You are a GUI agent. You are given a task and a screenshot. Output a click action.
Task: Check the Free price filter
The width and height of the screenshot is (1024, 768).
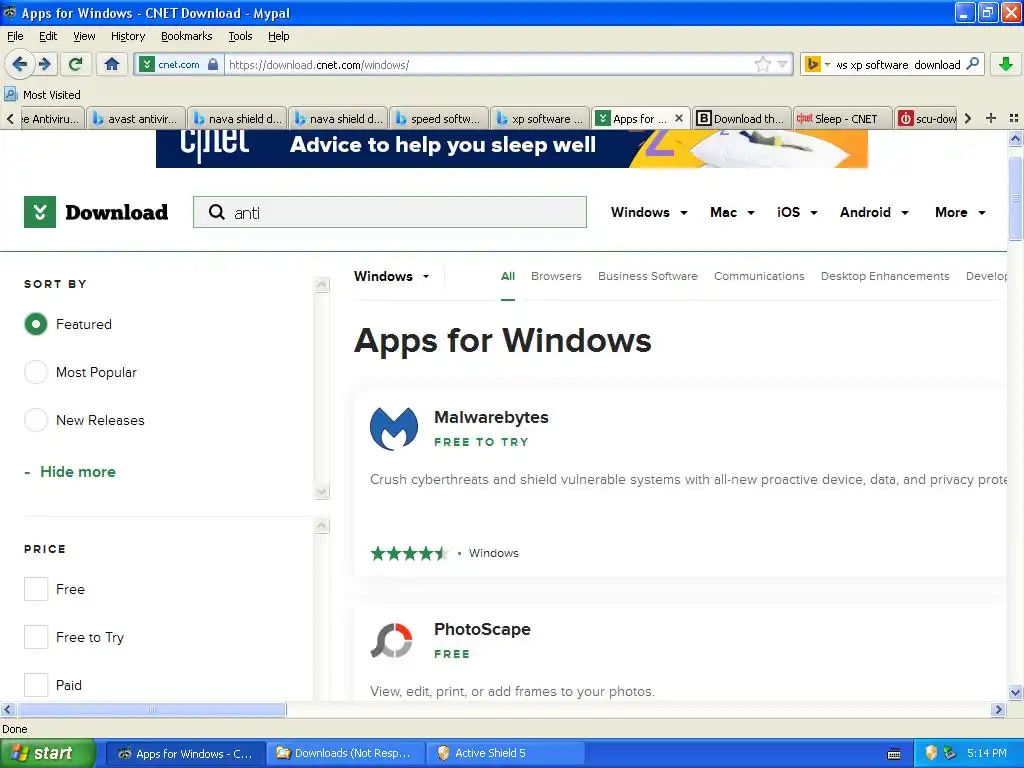coord(36,589)
